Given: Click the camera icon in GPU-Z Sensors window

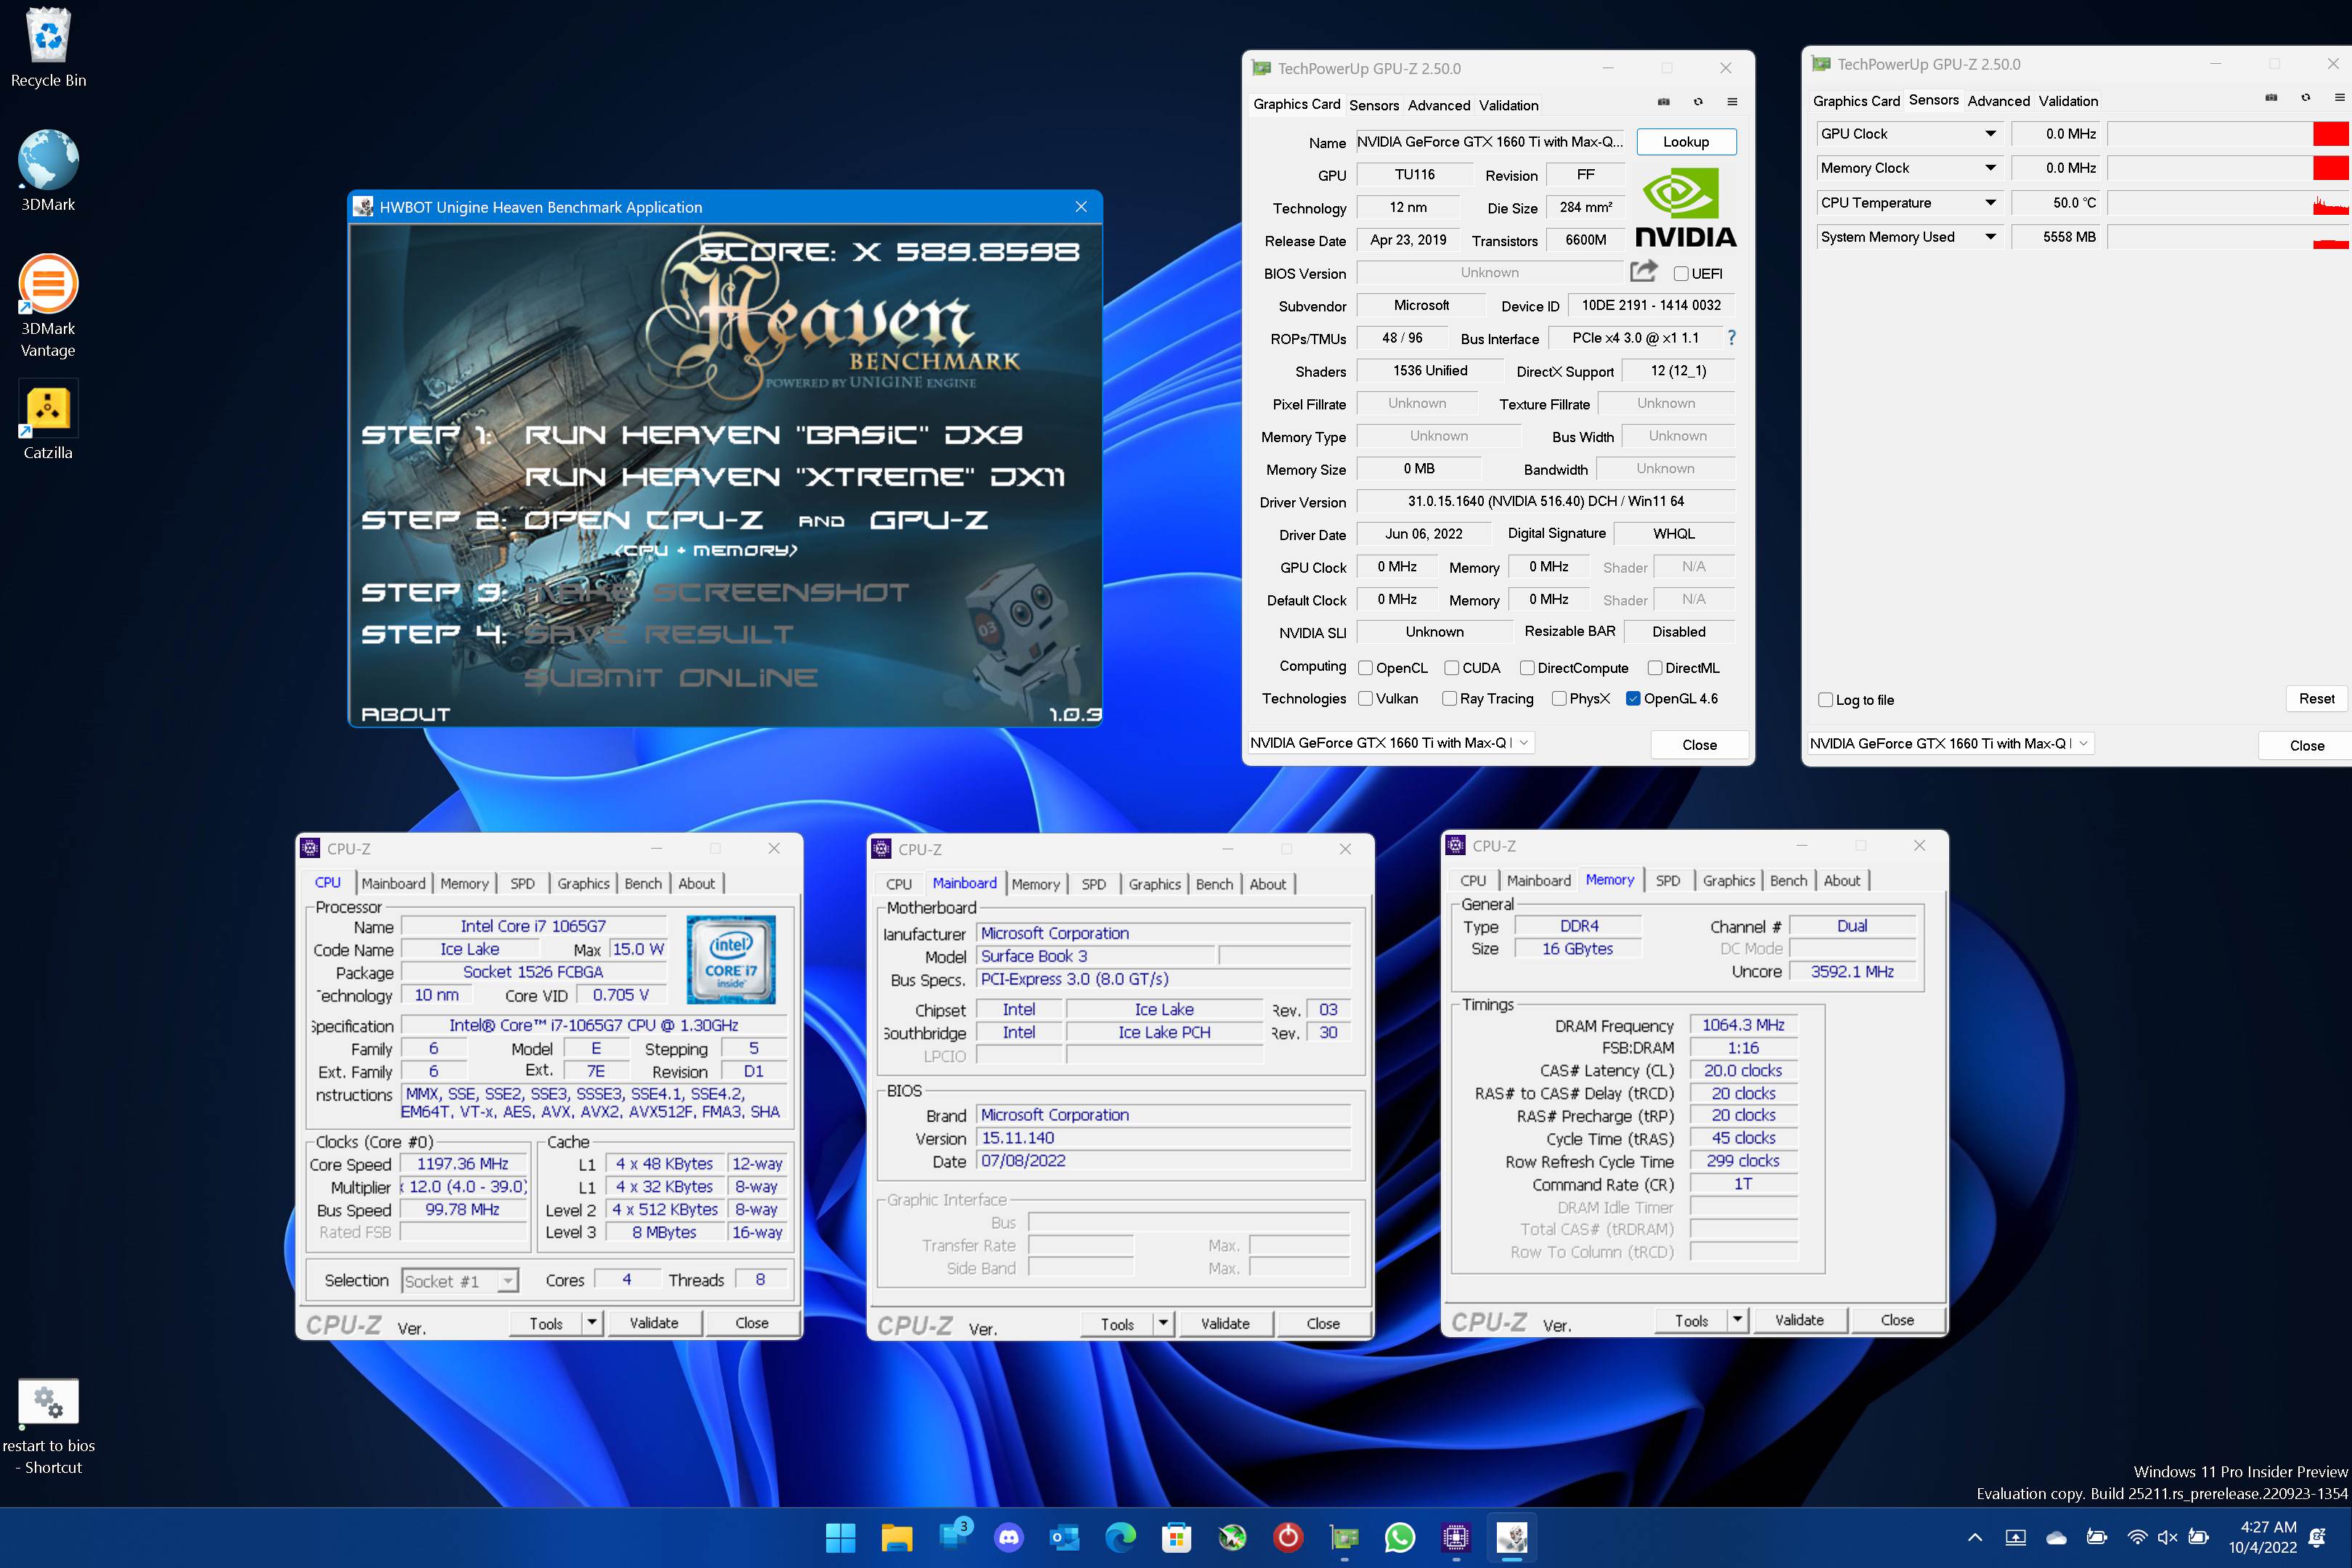Looking at the screenshot, I should click(x=2271, y=98).
